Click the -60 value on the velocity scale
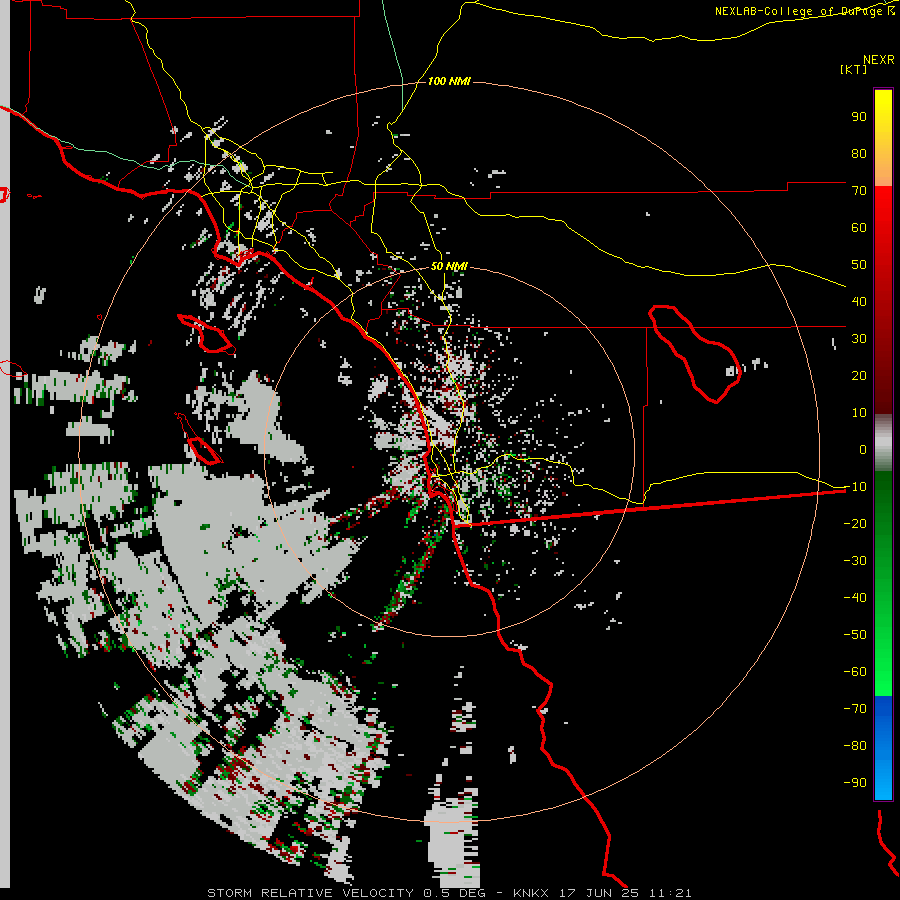This screenshot has width=900, height=900. point(855,672)
